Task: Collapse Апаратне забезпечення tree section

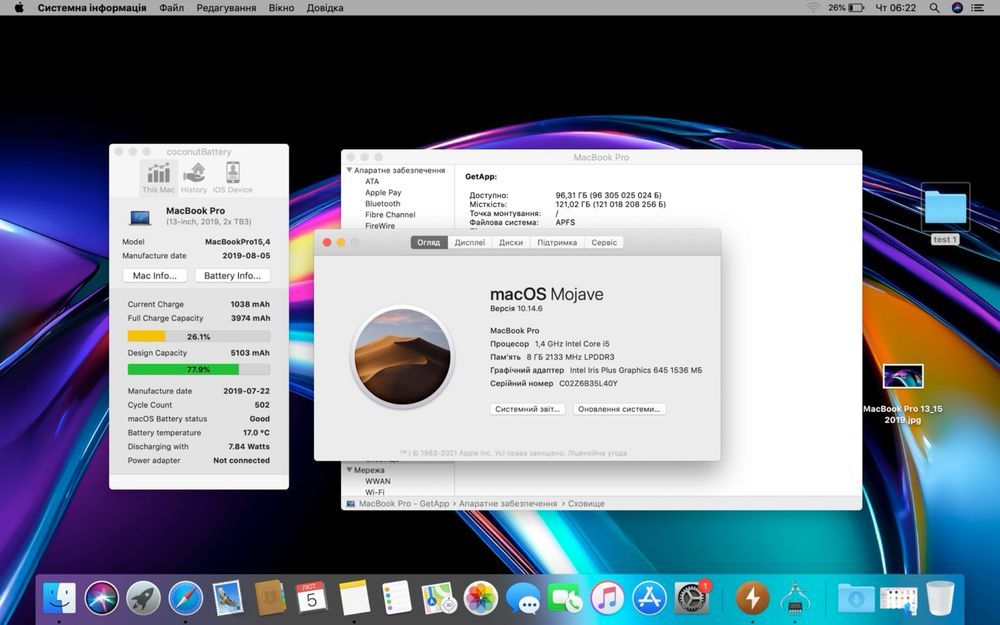Action: (x=349, y=170)
